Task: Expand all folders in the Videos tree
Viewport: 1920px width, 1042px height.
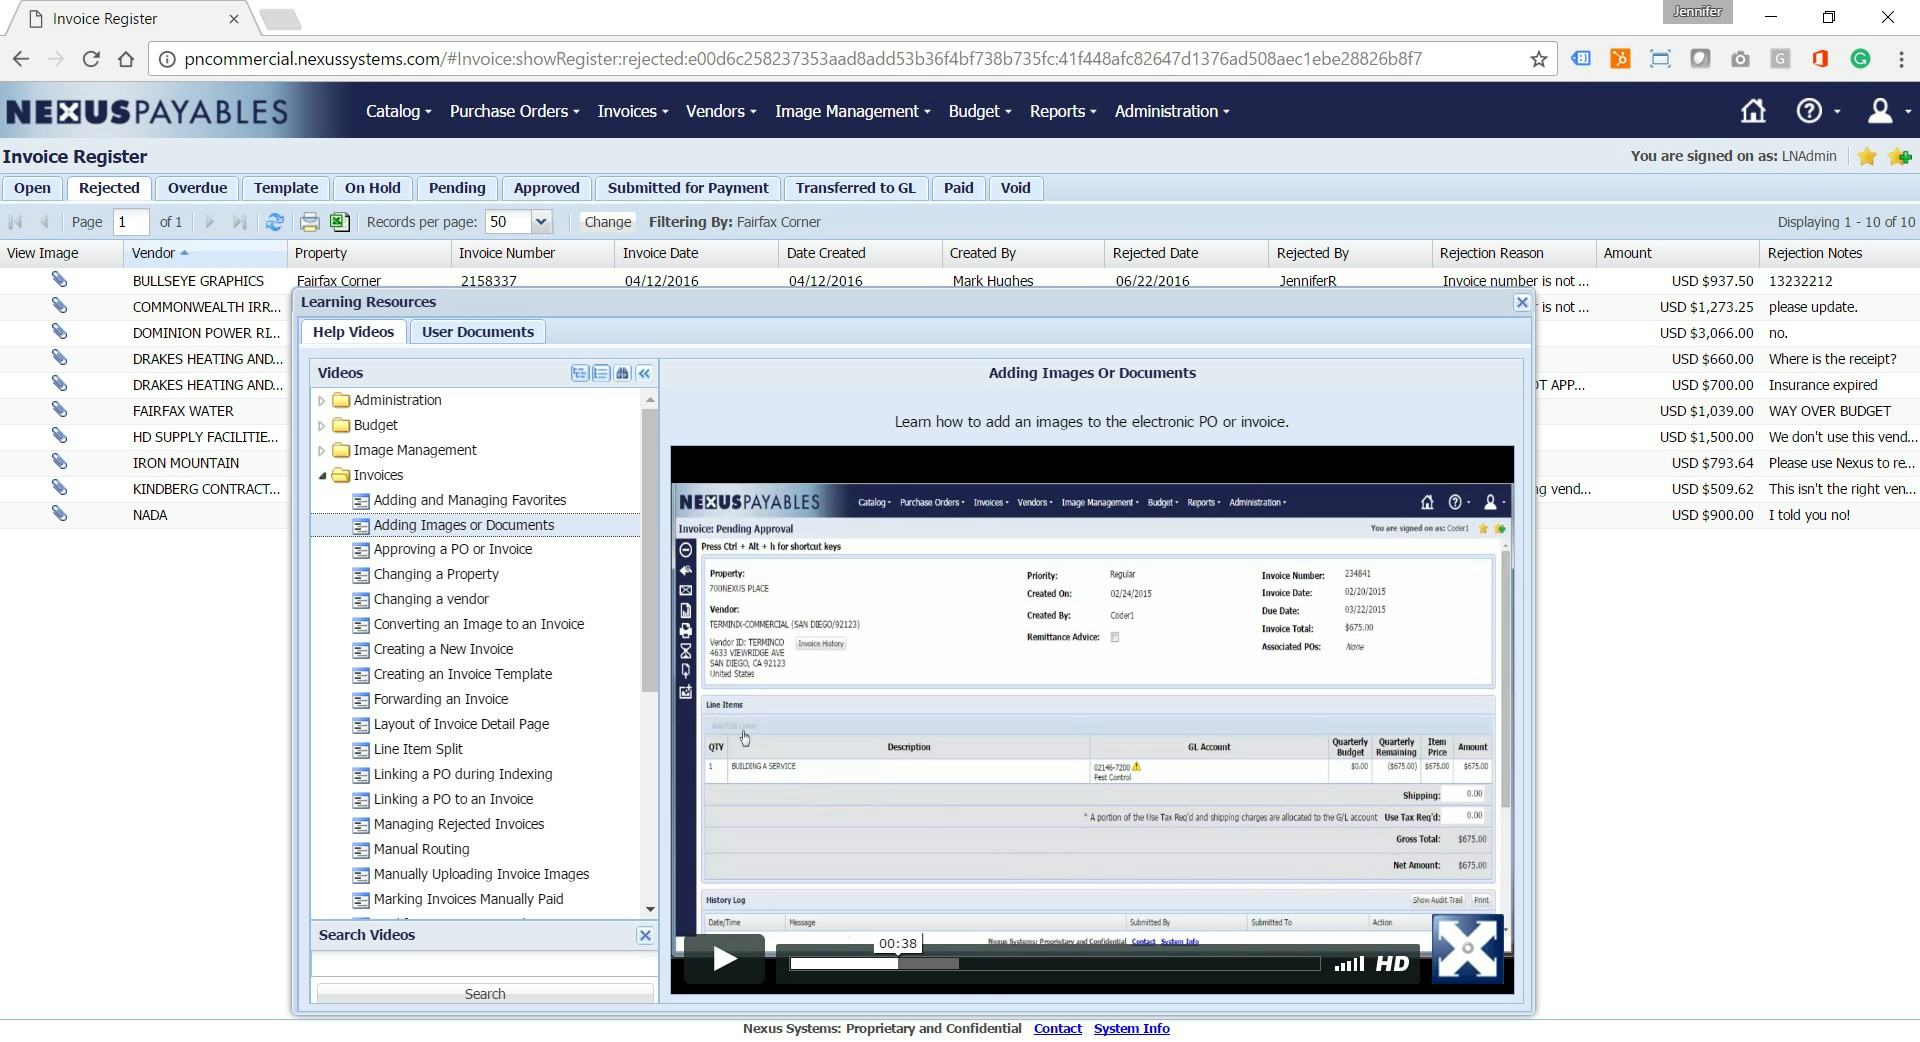Action: (579, 373)
